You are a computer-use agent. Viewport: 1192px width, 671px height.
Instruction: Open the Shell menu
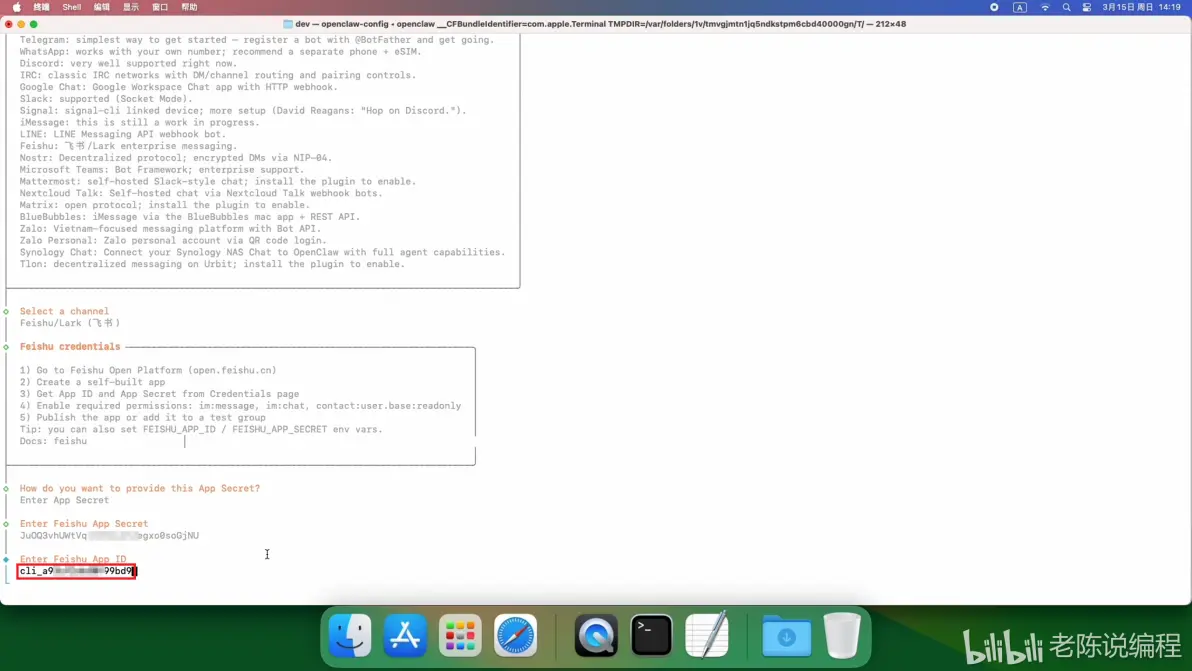click(x=71, y=7)
